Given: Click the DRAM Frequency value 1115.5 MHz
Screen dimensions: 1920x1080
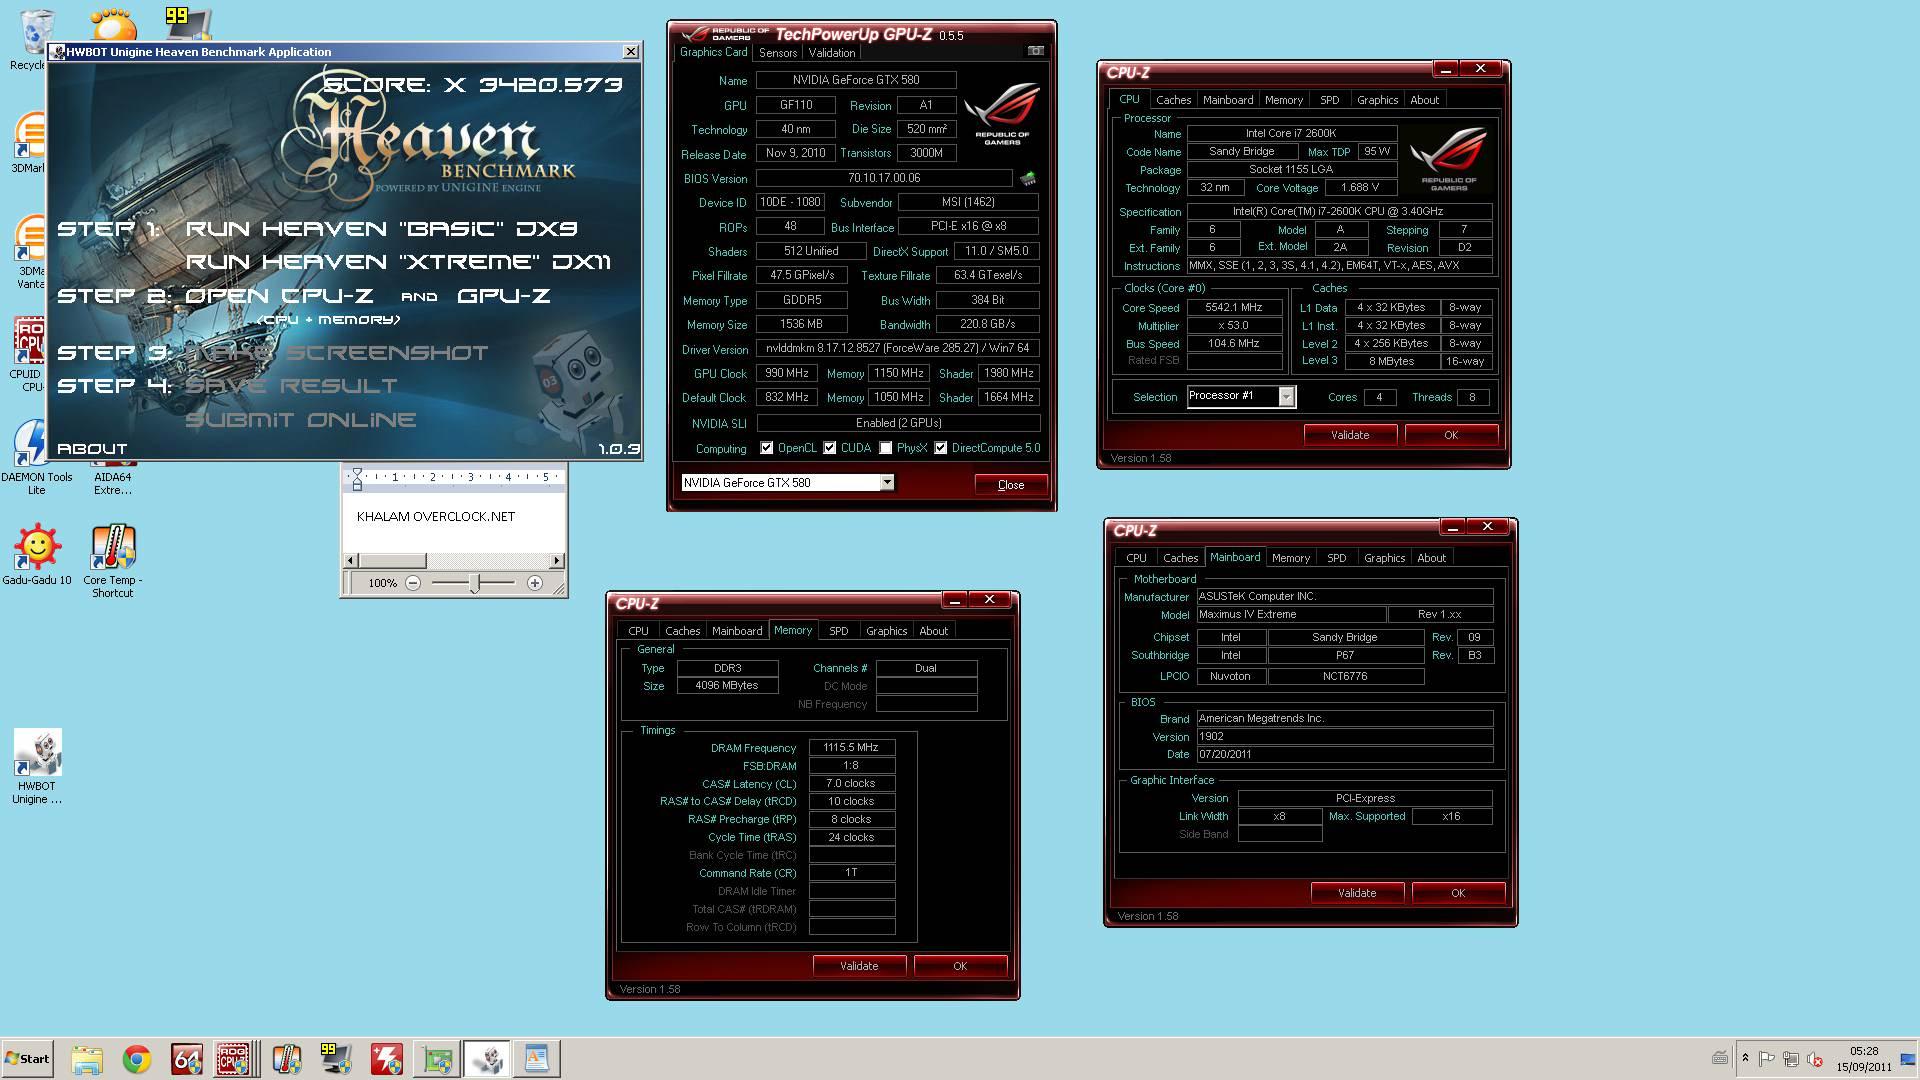Looking at the screenshot, I should (x=851, y=748).
